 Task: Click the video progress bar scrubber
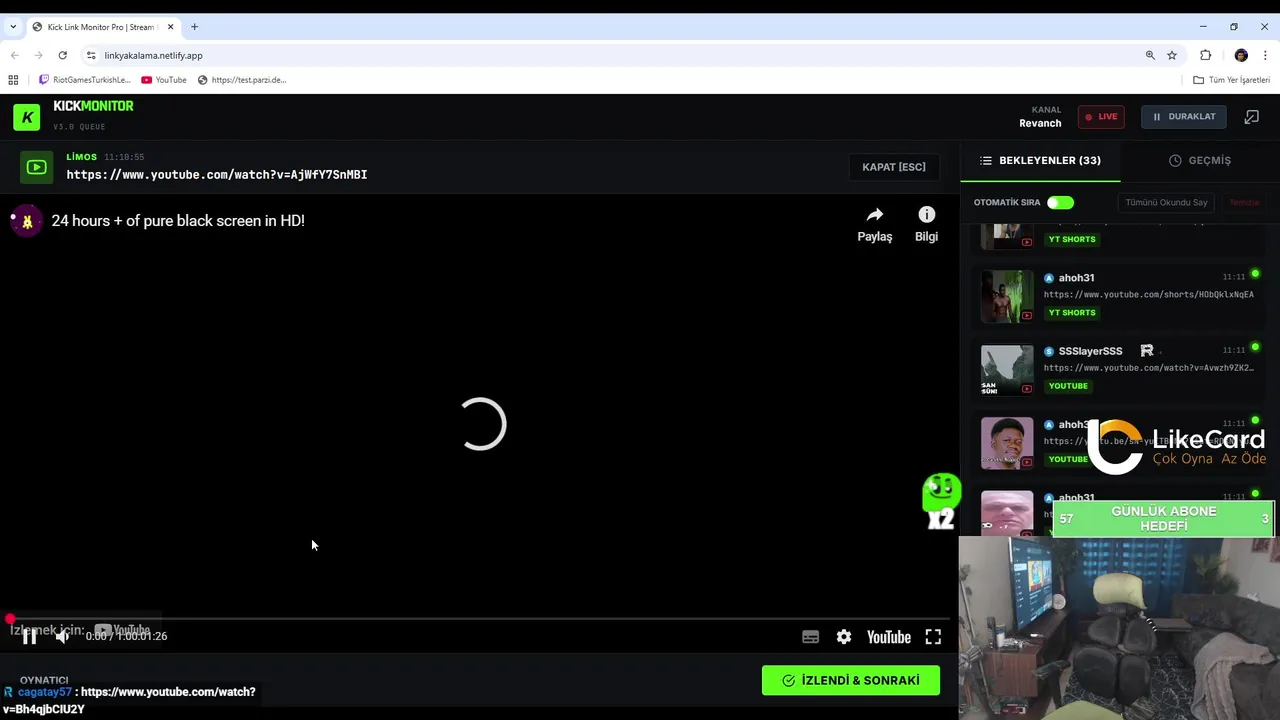point(10,619)
